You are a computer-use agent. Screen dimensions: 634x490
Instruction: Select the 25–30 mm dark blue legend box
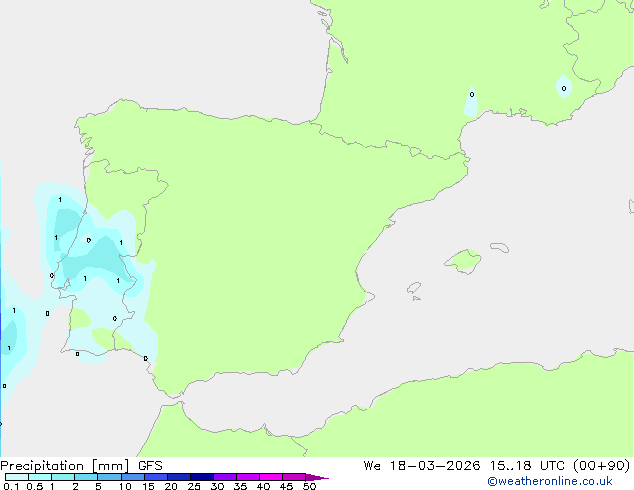point(202,477)
